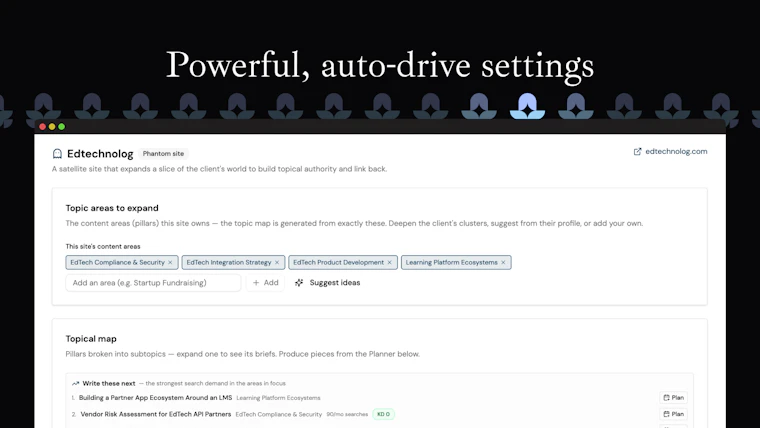The width and height of the screenshot is (760, 428).
Task: Click the Topical map heading
Action: 91,339
